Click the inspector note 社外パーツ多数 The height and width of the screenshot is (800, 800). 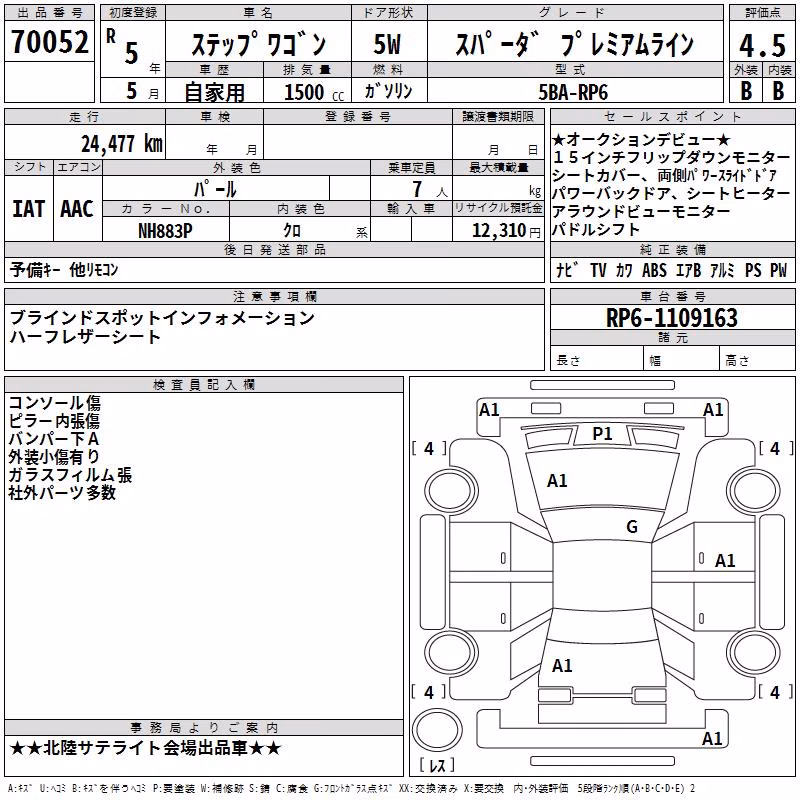click(62, 493)
